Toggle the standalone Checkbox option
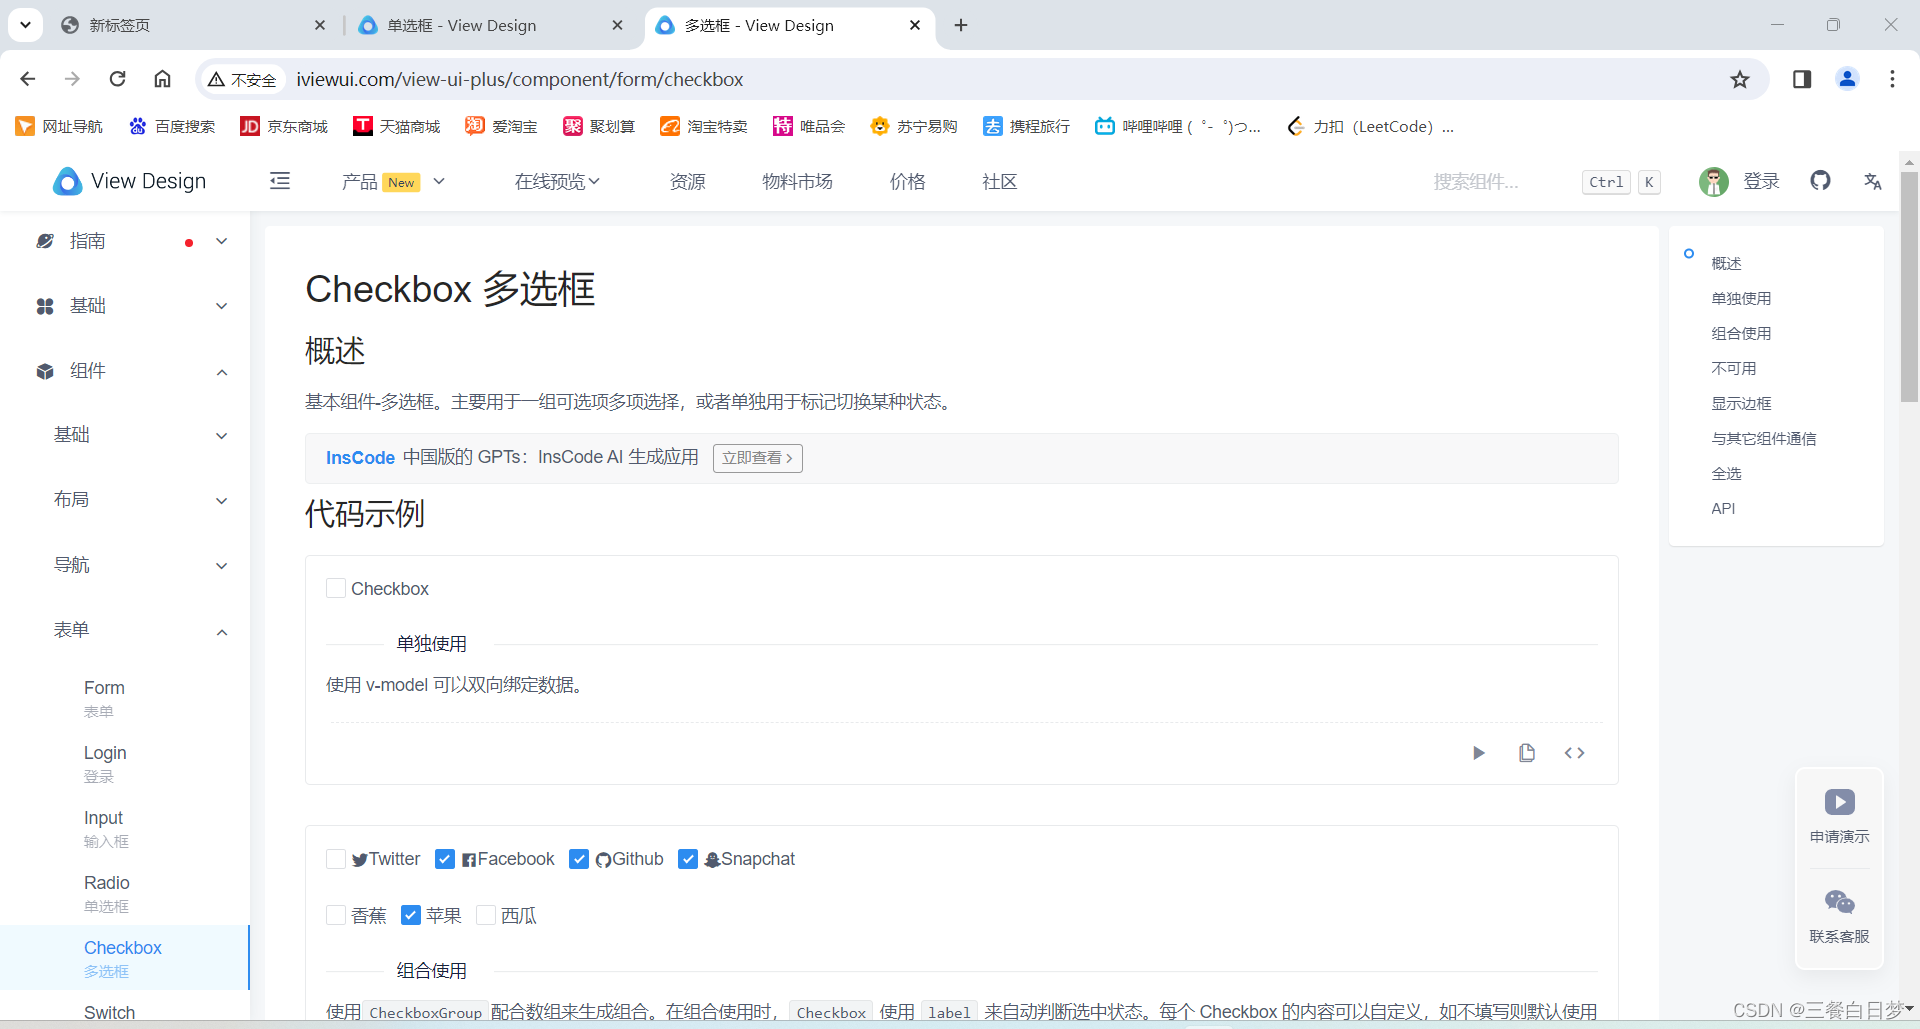Image resolution: width=1920 pixels, height=1029 pixels. tap(336, 588)
